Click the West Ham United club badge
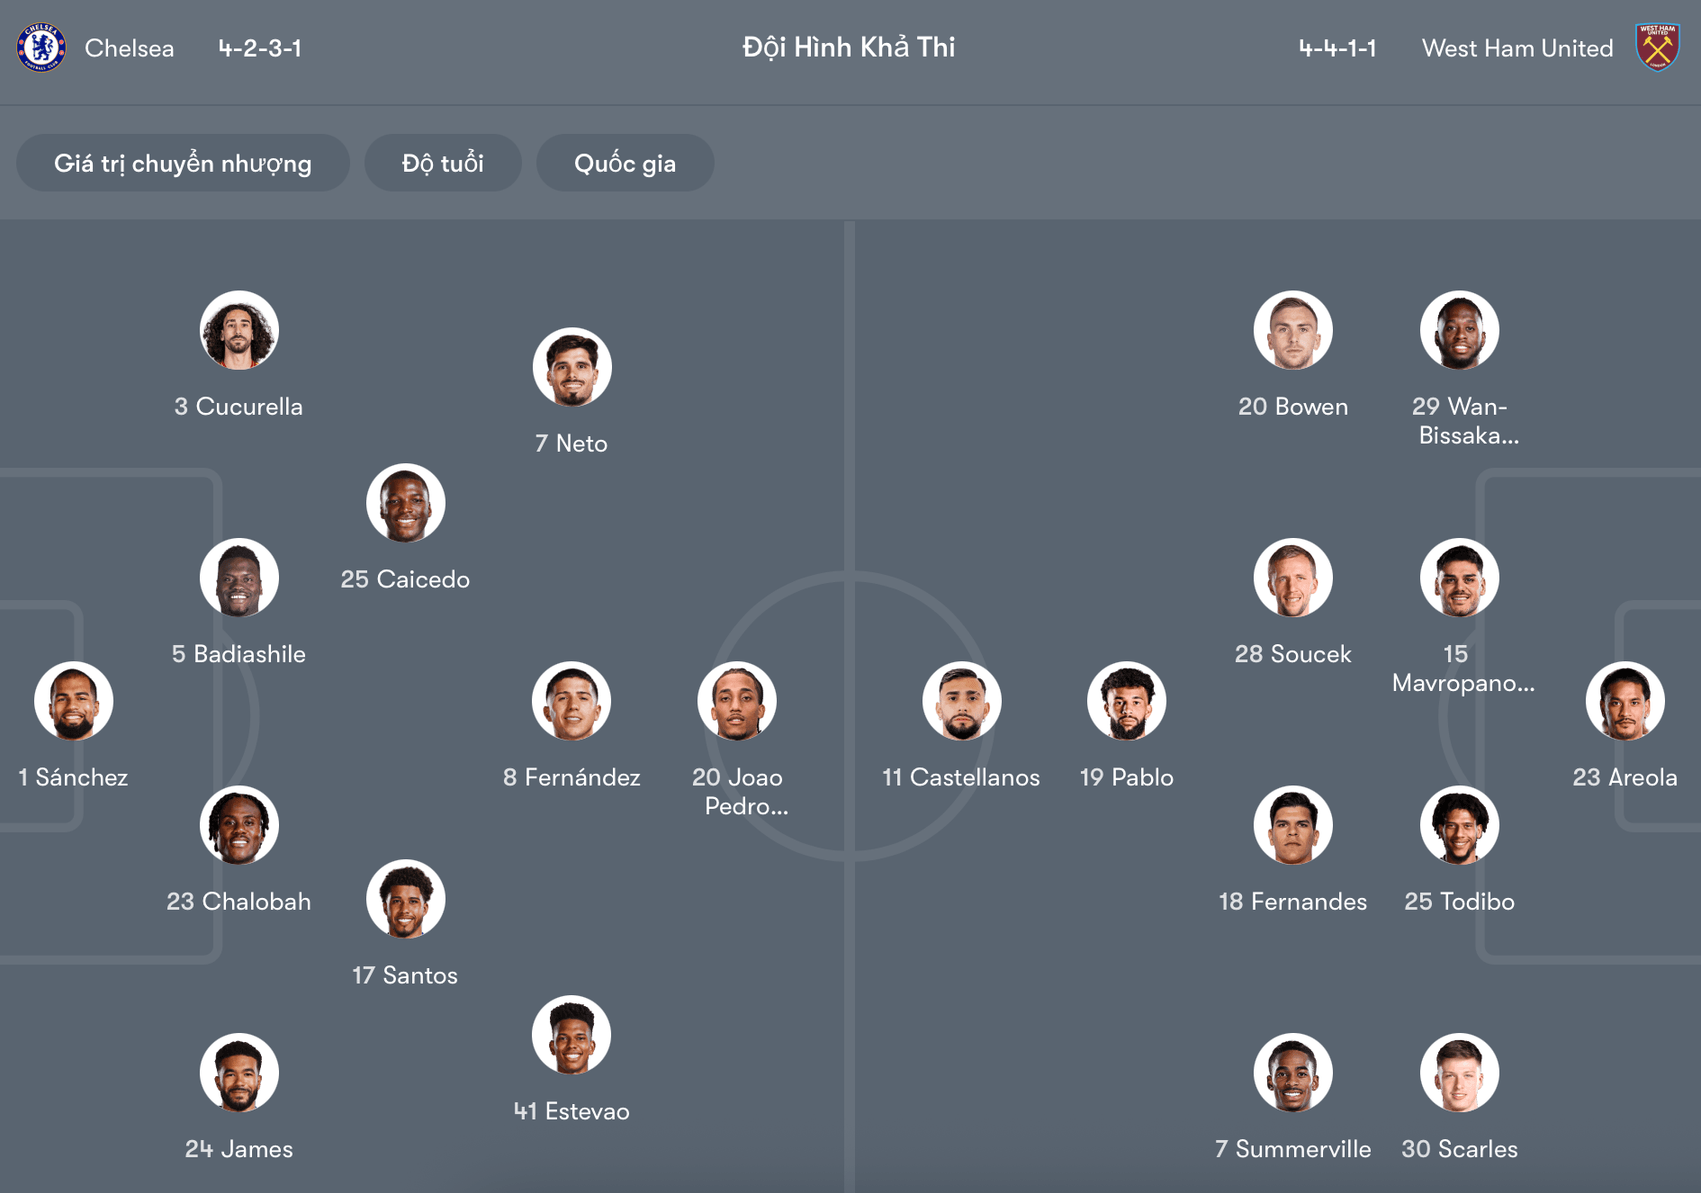1701x1193 pixels. (1660, 47)
